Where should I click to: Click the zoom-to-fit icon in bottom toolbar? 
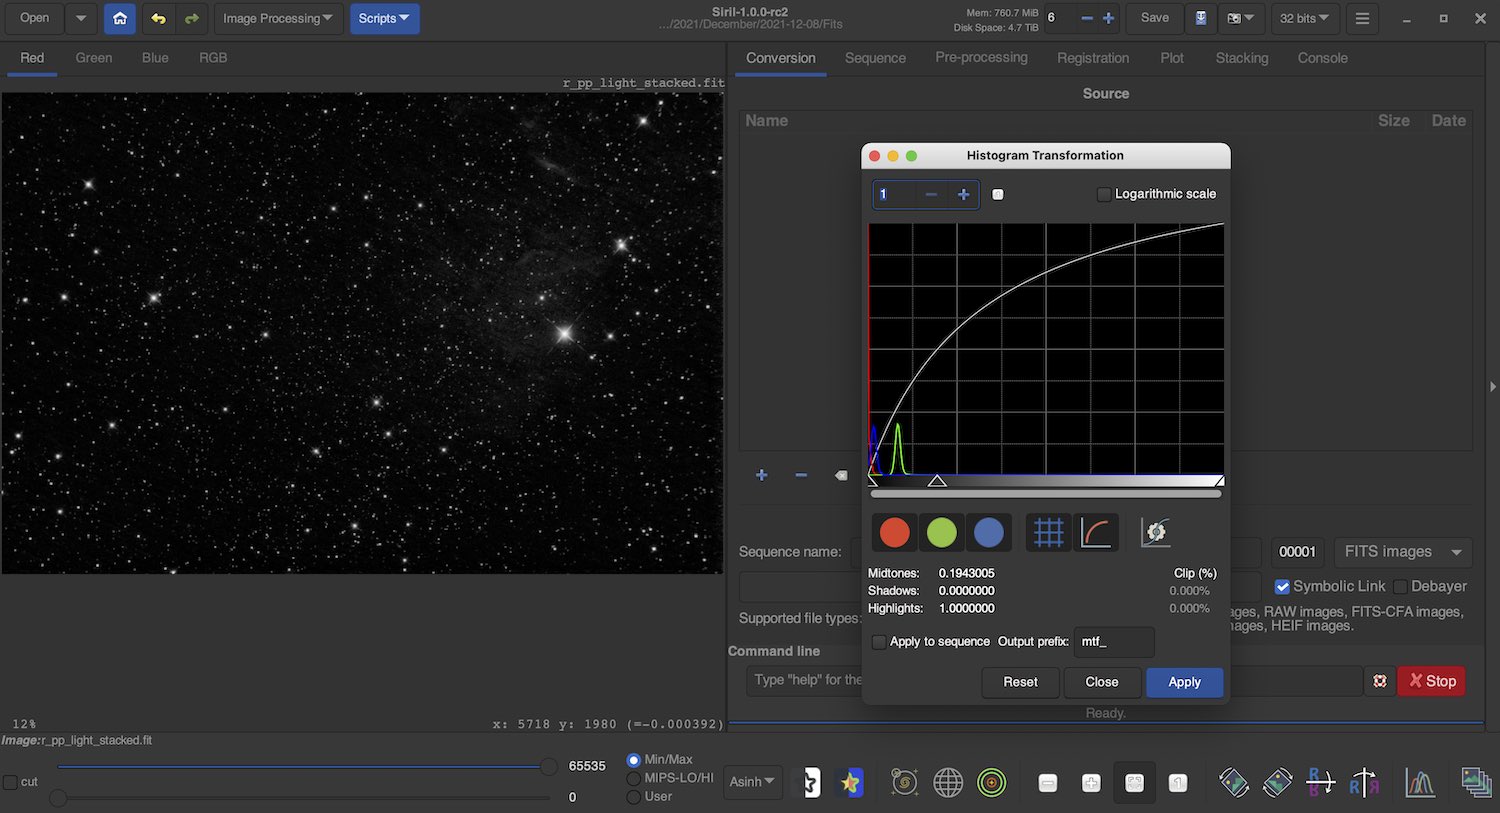tap(1134, 783)
